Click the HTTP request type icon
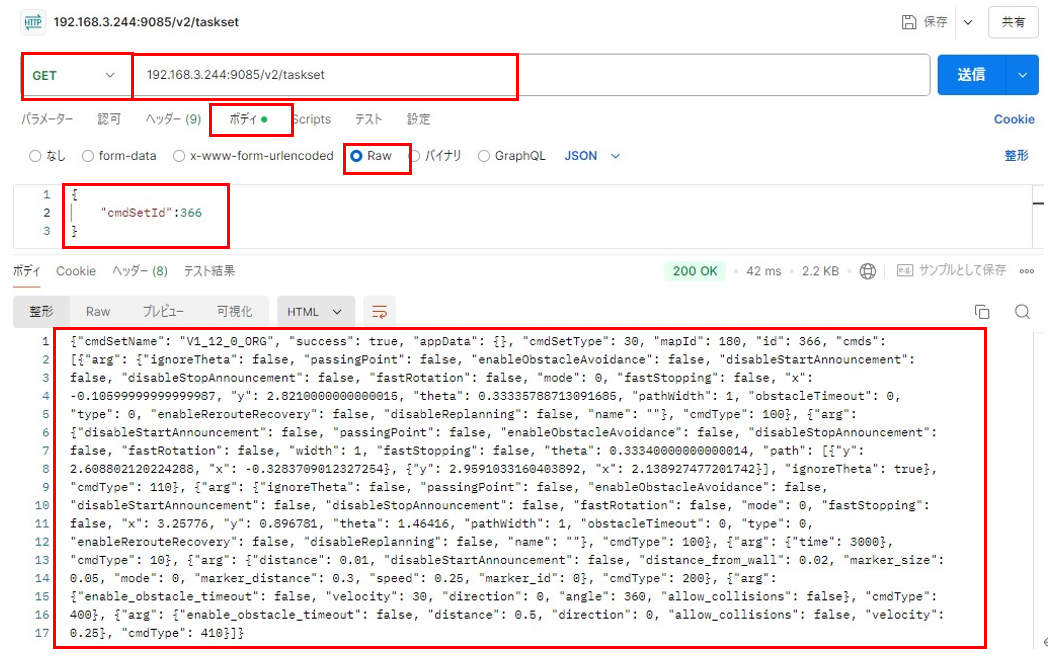This screenshot has width=1048, height=659. (x=31, y=22)
